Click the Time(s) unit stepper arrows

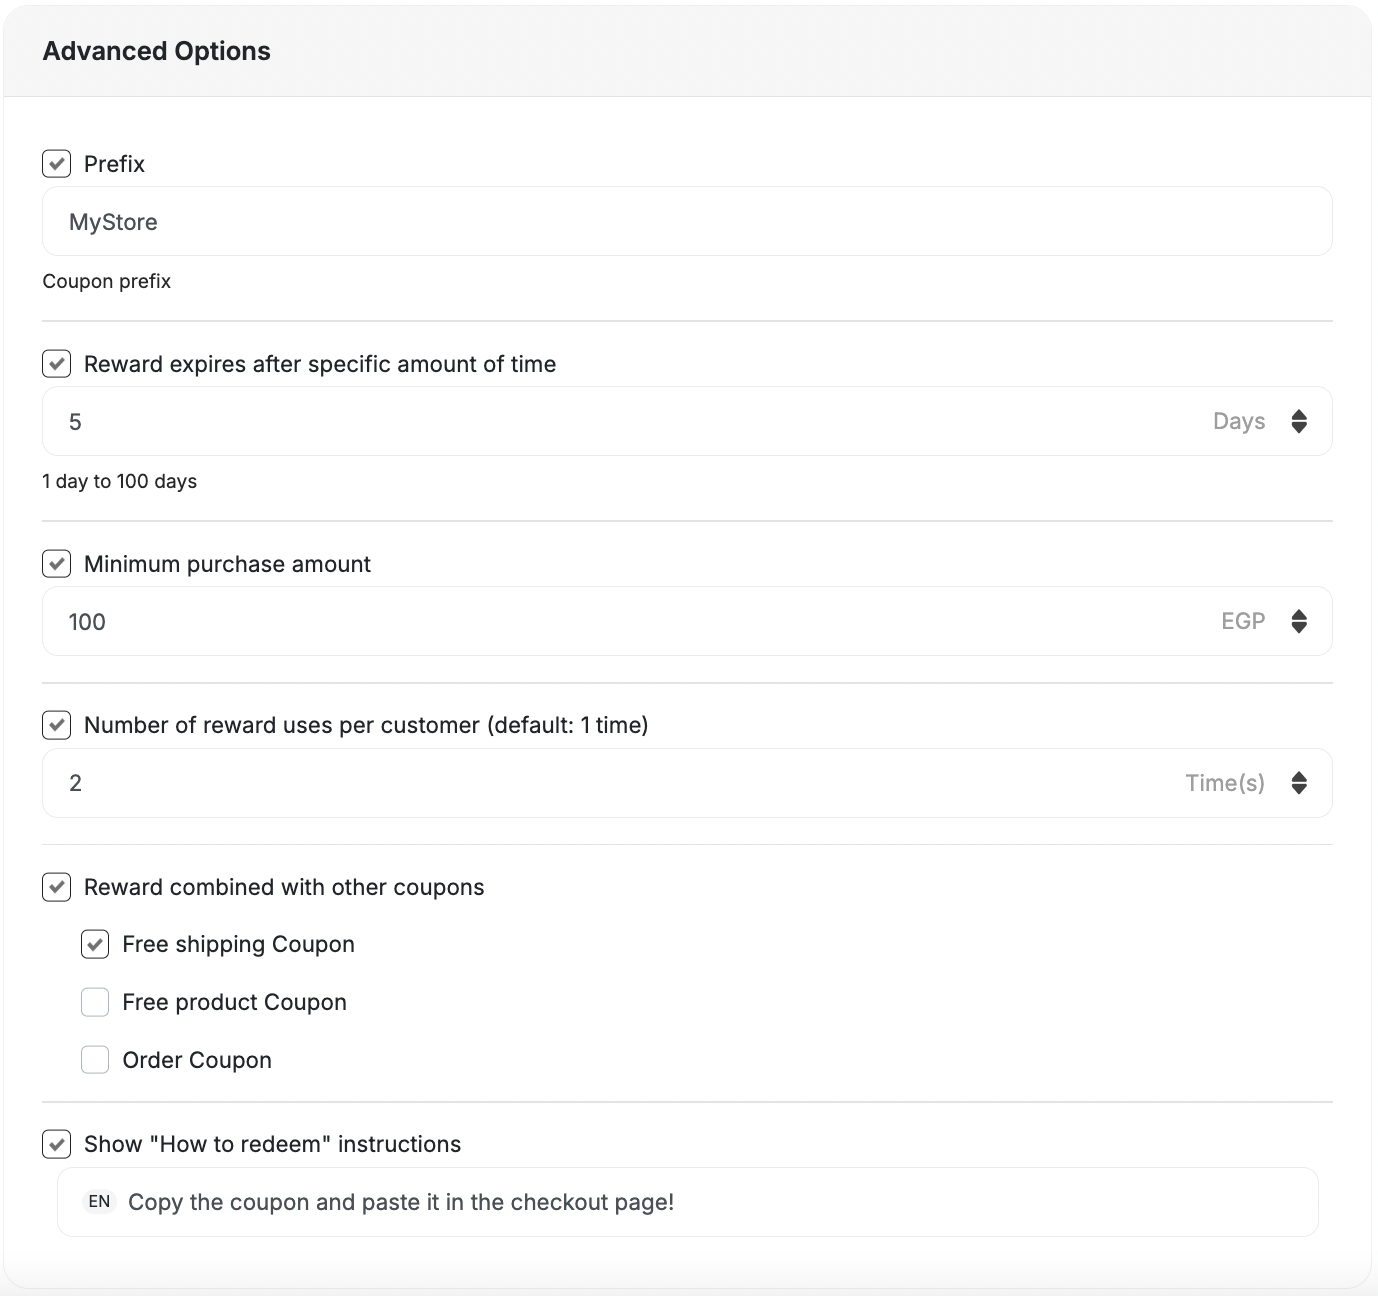1299,783
